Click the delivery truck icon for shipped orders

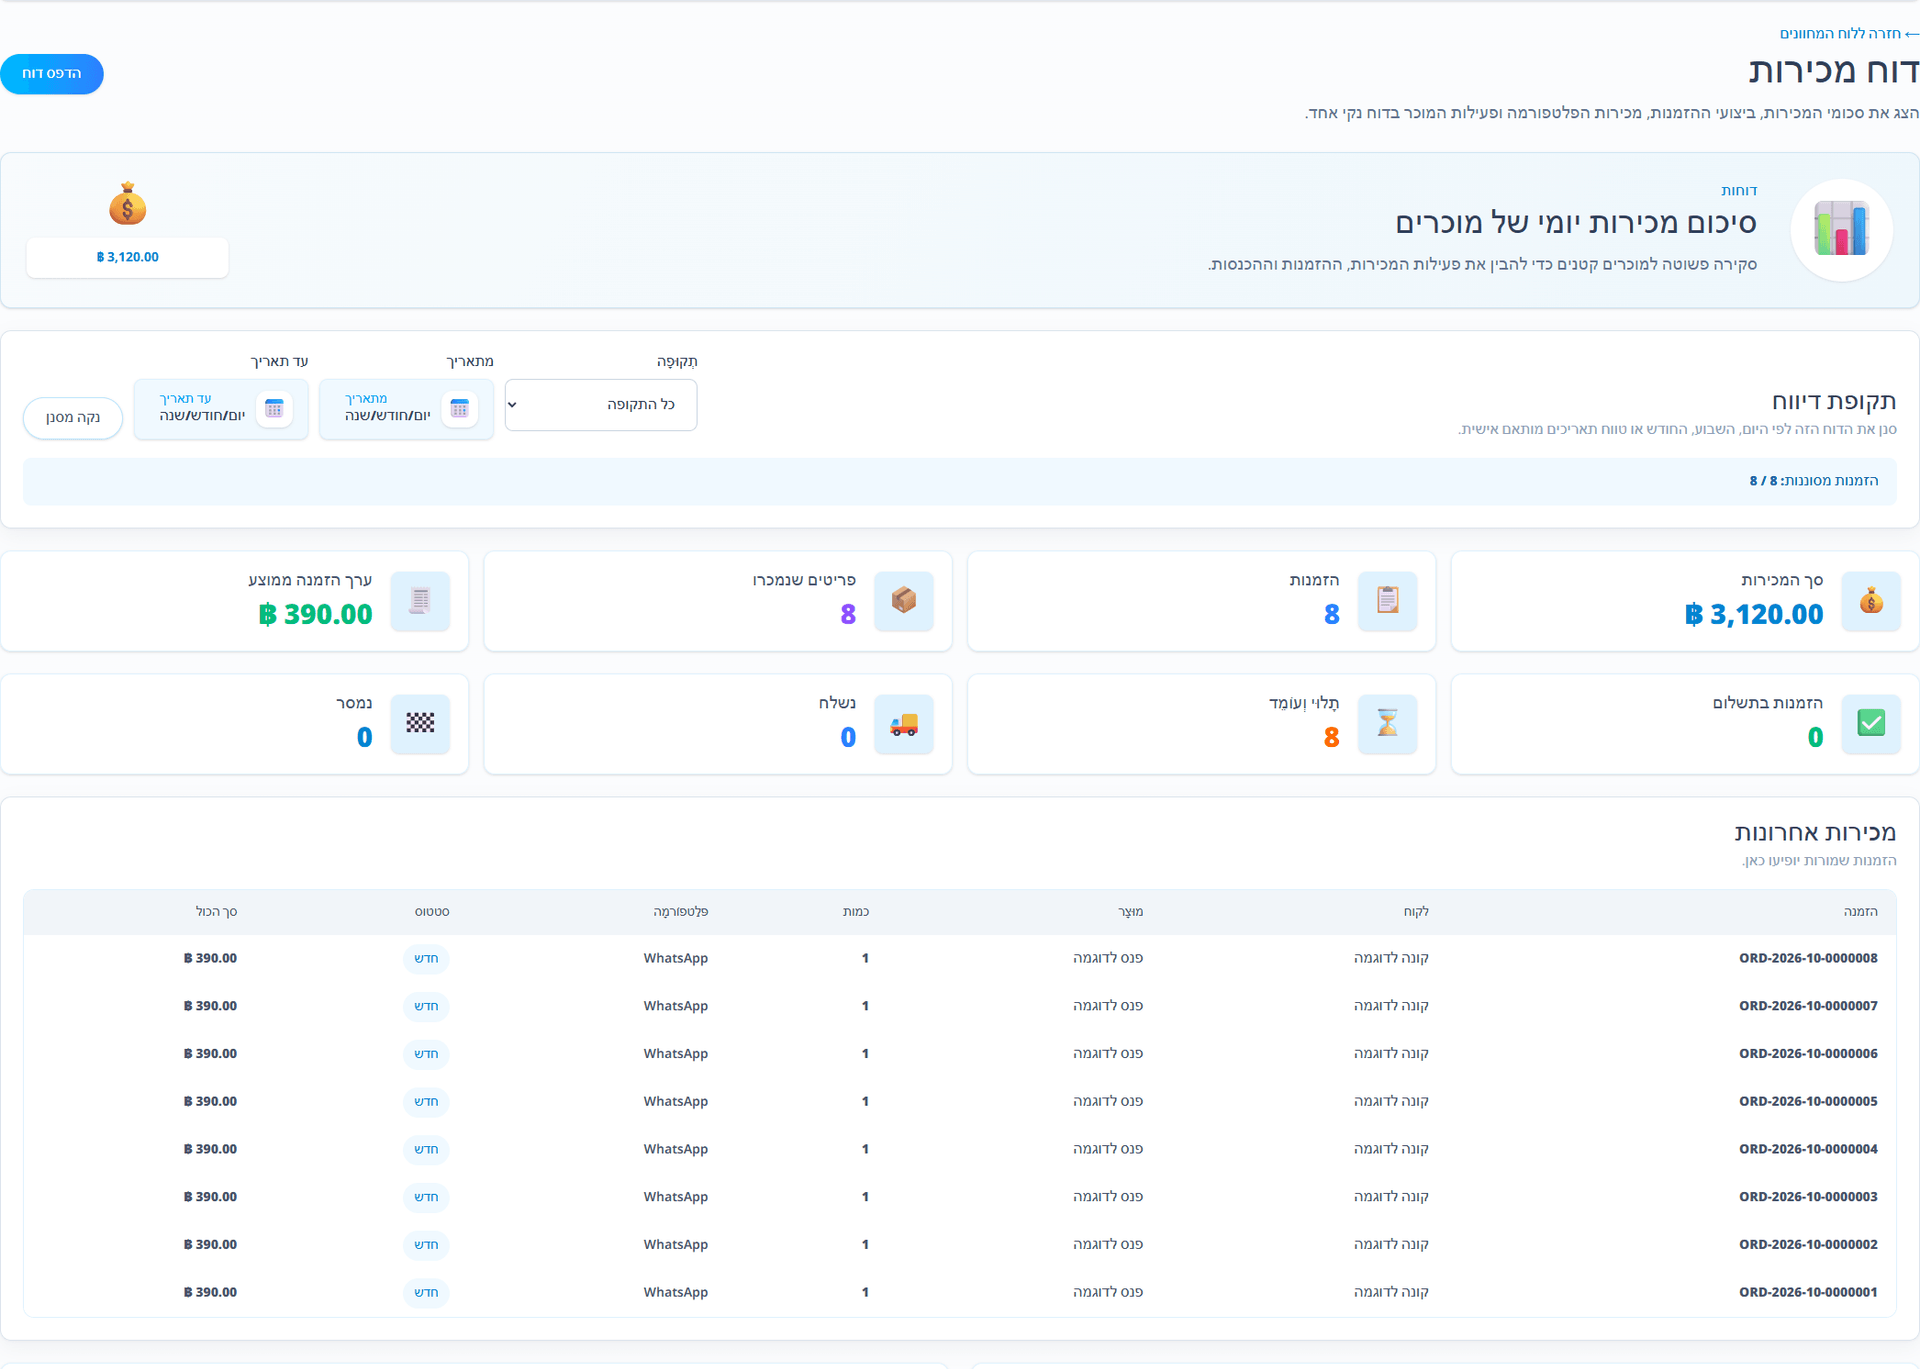click(904, 723)
